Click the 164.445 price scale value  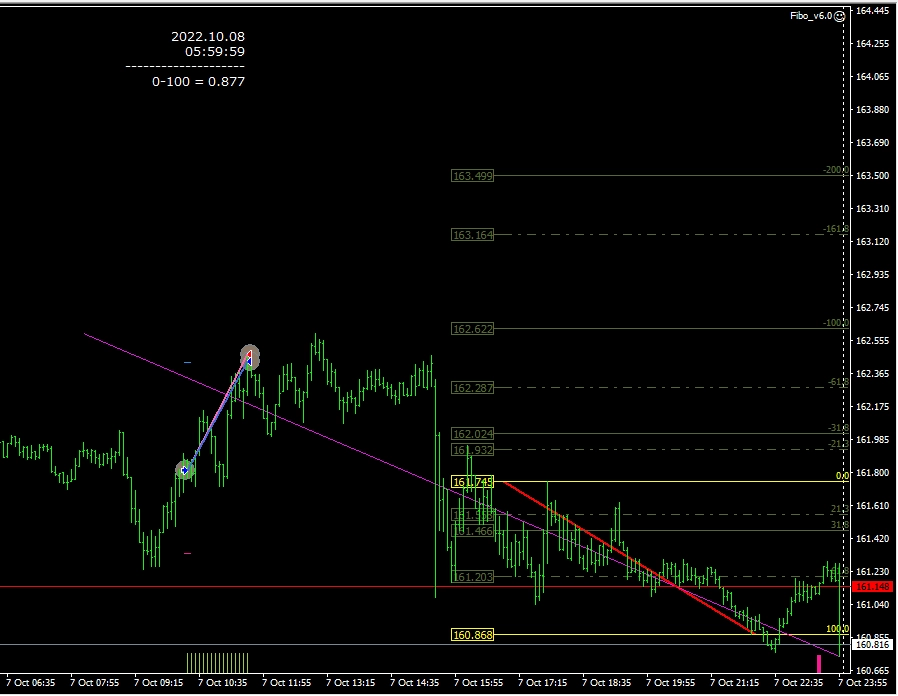click(x=872, y=10)
